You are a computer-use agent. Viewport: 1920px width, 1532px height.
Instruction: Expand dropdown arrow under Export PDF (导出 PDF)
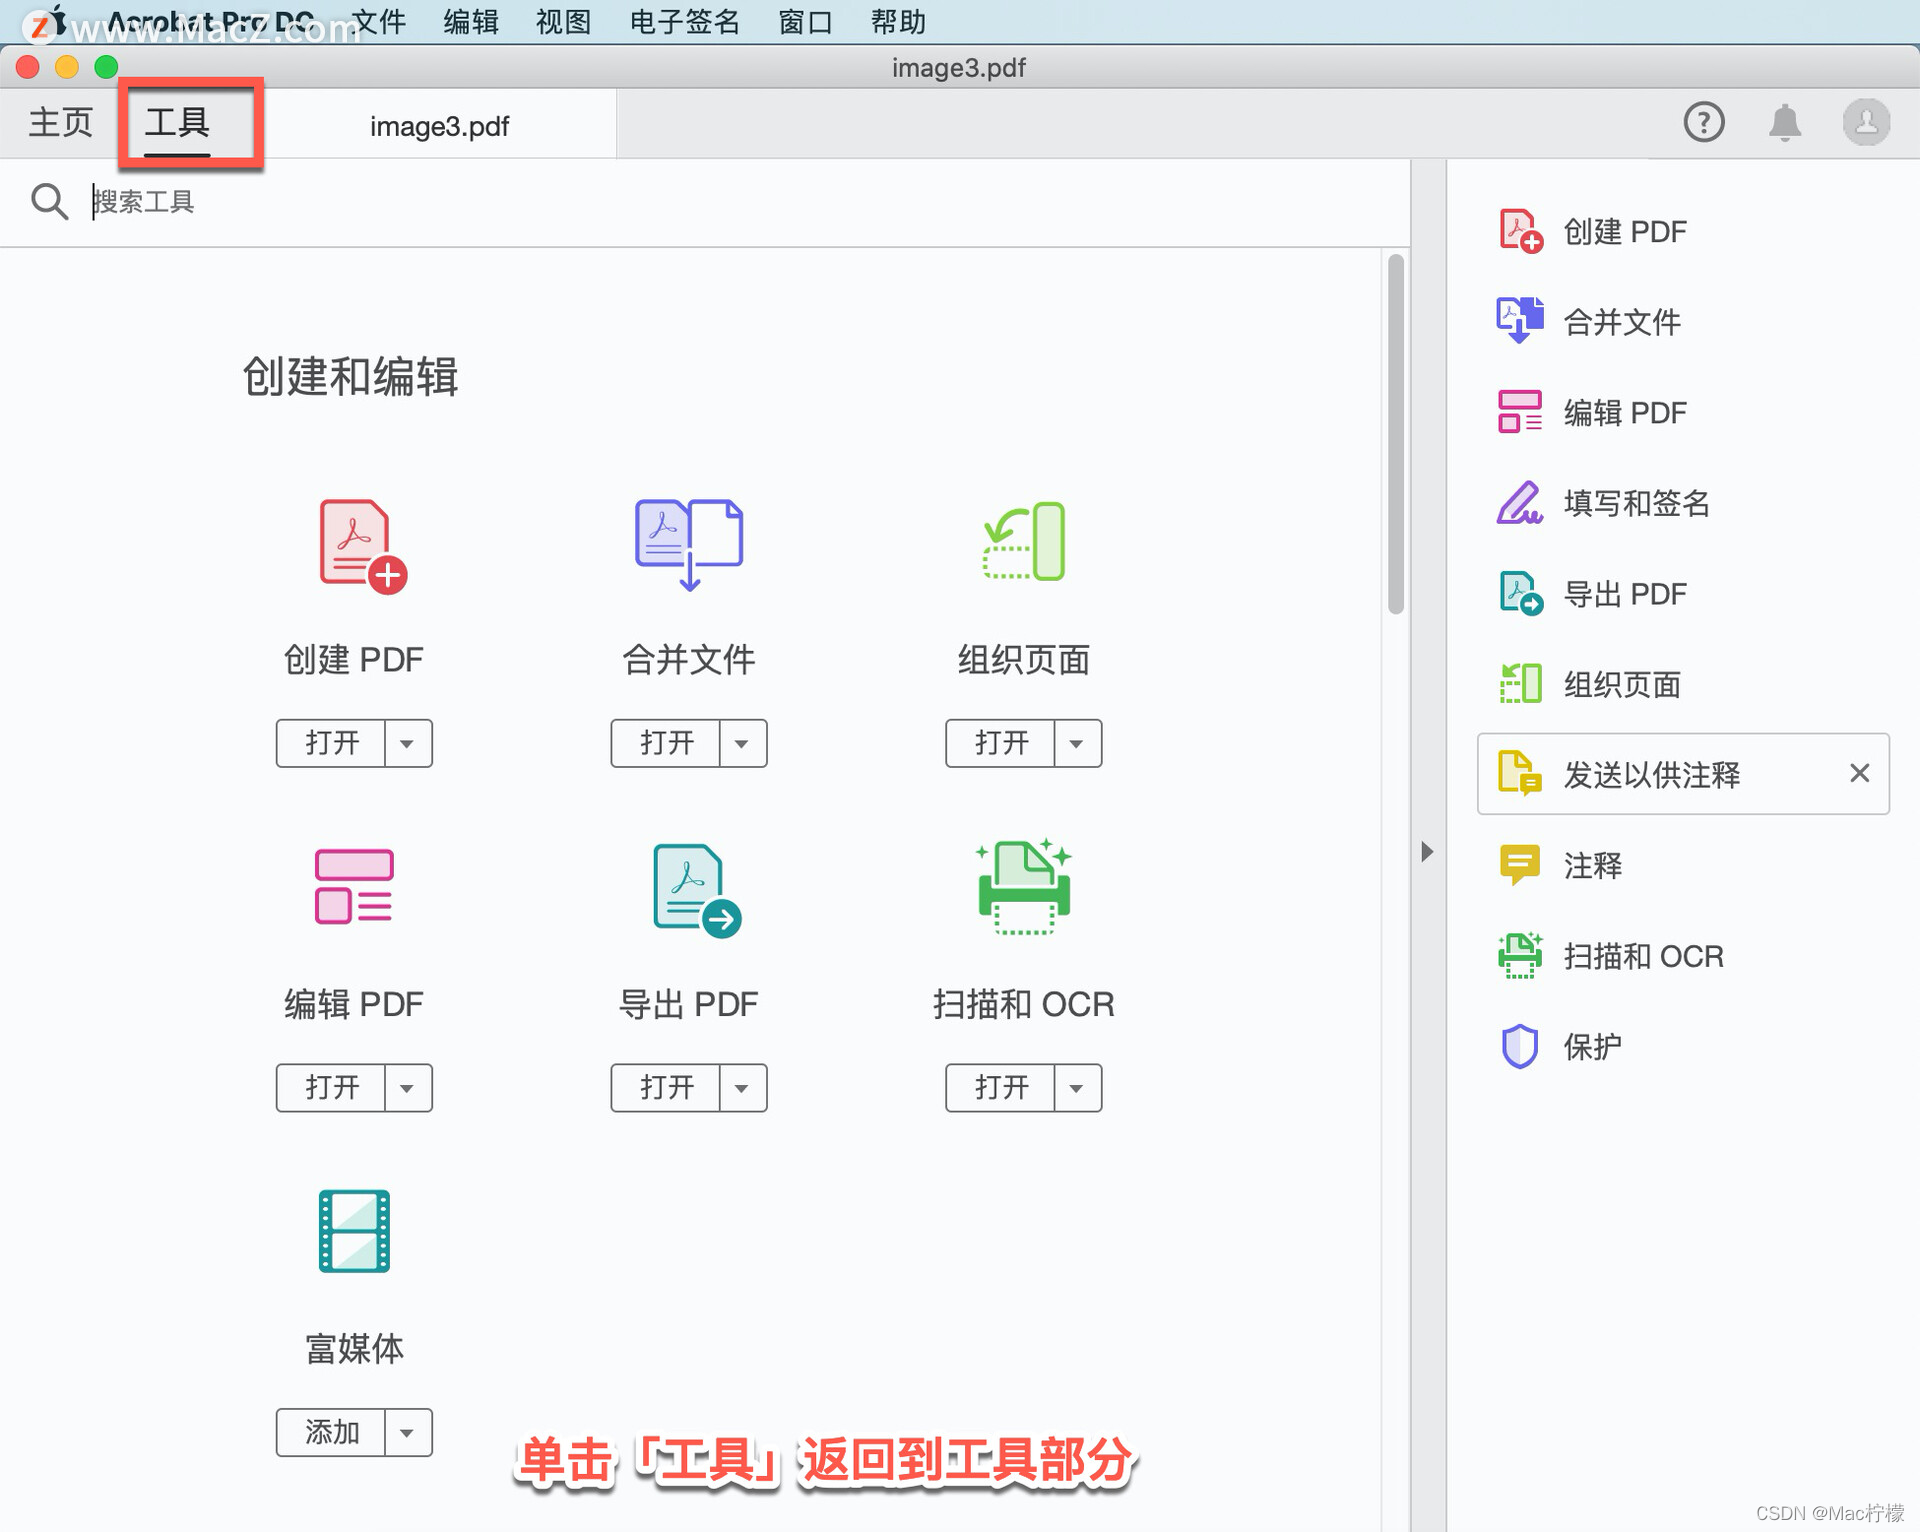(742, 1088)
